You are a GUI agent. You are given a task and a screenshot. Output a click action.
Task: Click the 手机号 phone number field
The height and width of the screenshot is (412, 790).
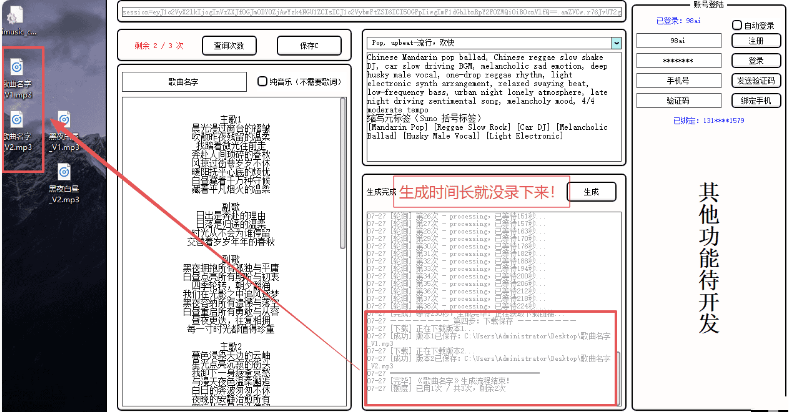(x=679, y=81)
